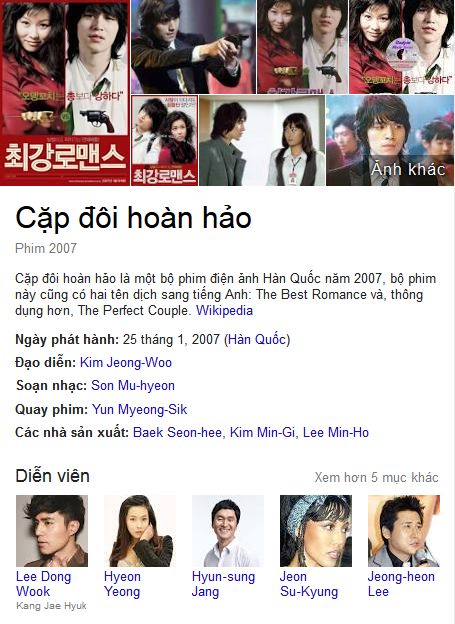Viewport: 455px width, 624px height.
Task: Open Hyun-sung Jang name link
Action: [x=223, y=584]
